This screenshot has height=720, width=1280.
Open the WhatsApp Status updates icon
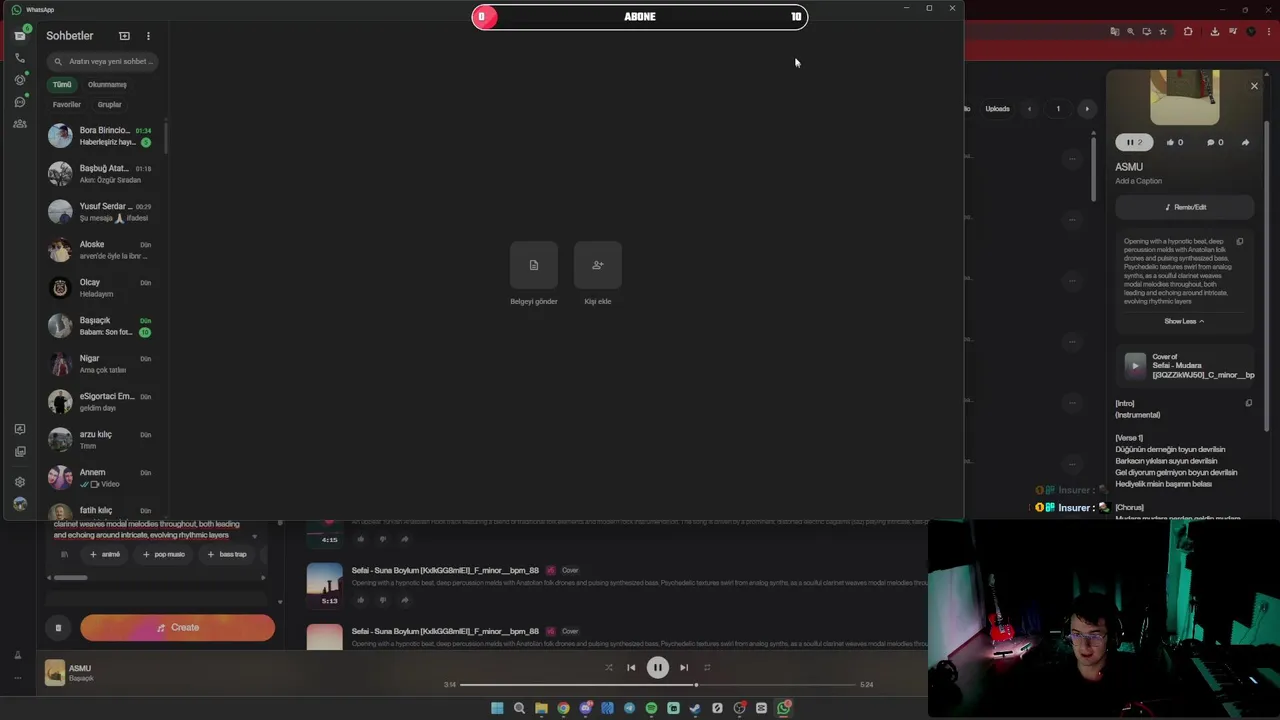pyautogui.click(x=19, y=80)
